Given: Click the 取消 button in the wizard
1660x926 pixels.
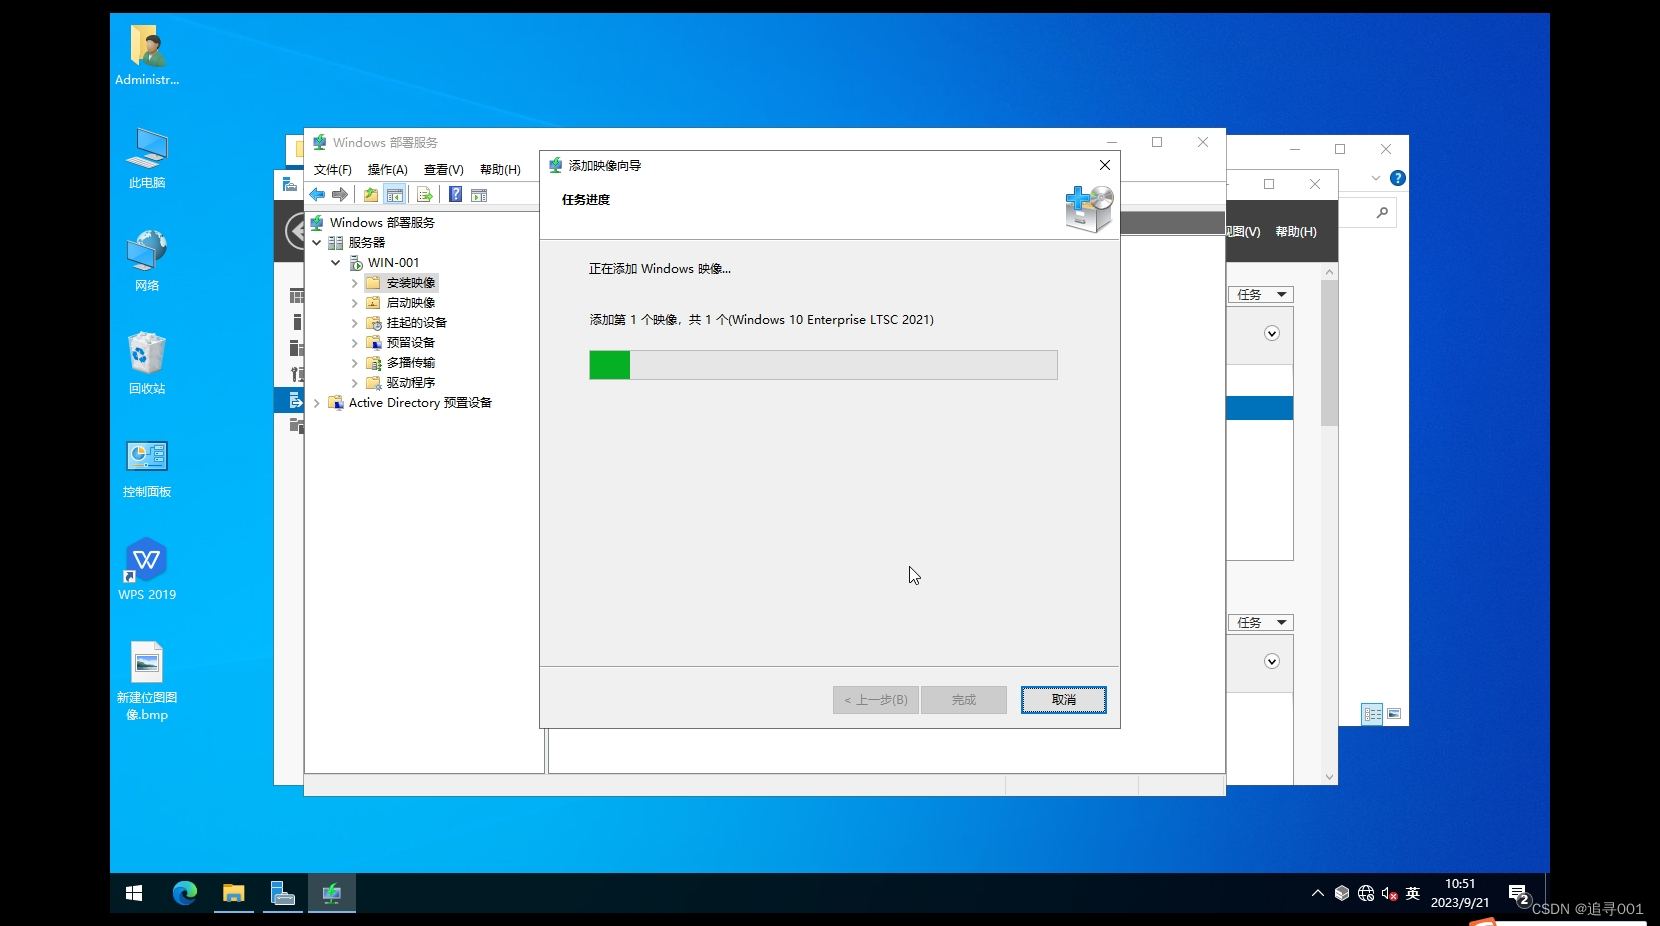Looking at the screenshot, I should coord(1064,700).
